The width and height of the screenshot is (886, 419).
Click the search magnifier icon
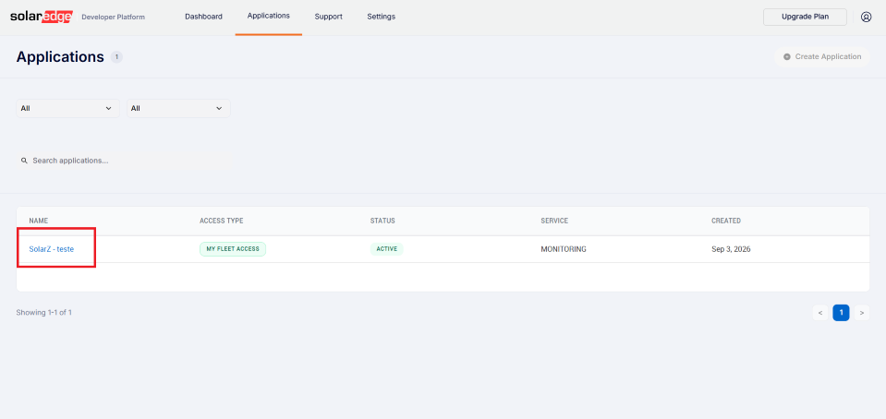point(24,161)
